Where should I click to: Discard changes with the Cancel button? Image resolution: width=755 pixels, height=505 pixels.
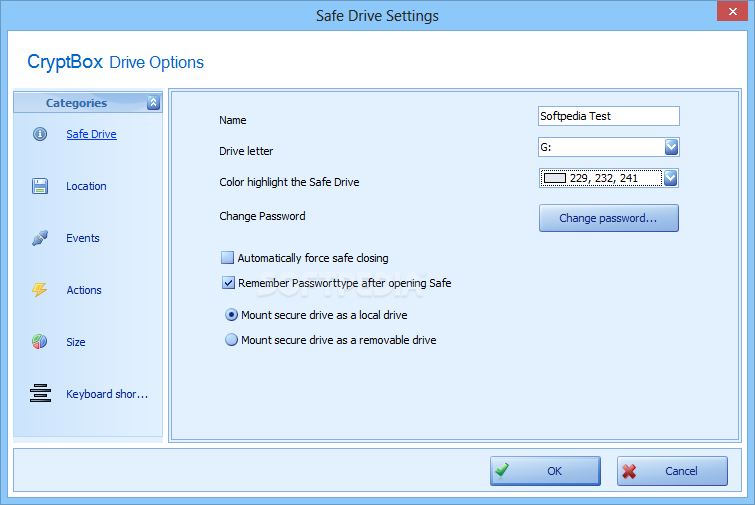pos(672,471)
